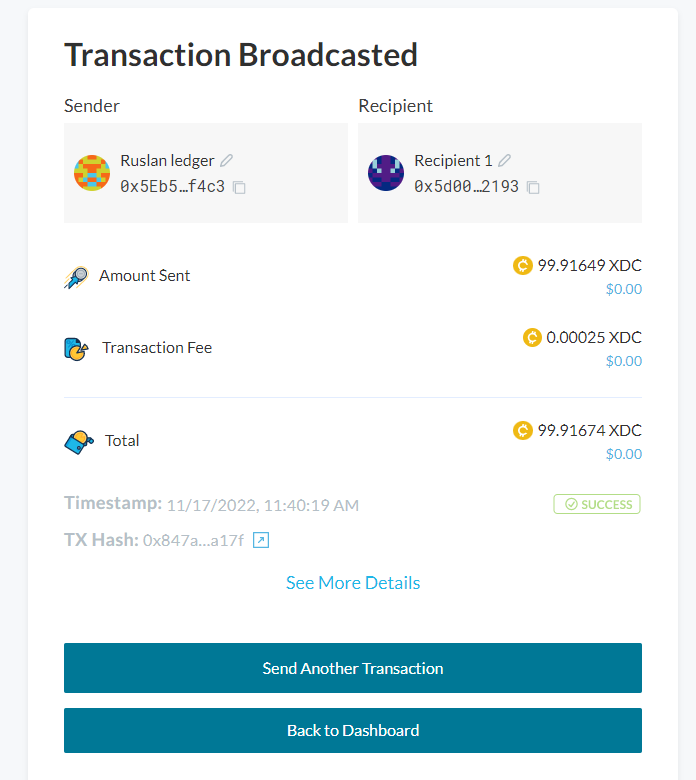Click the TX hash 0x847a...a17f text

point(193,540)
